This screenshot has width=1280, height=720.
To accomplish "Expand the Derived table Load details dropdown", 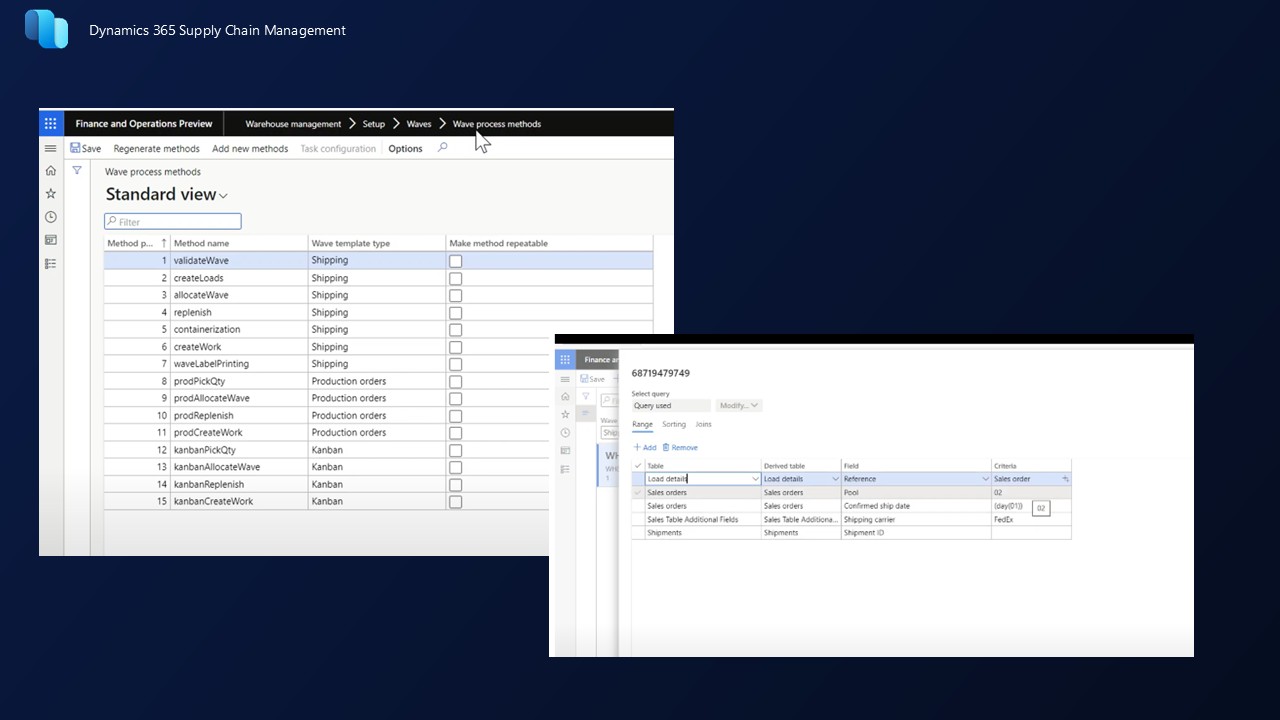I will point(835,479).
